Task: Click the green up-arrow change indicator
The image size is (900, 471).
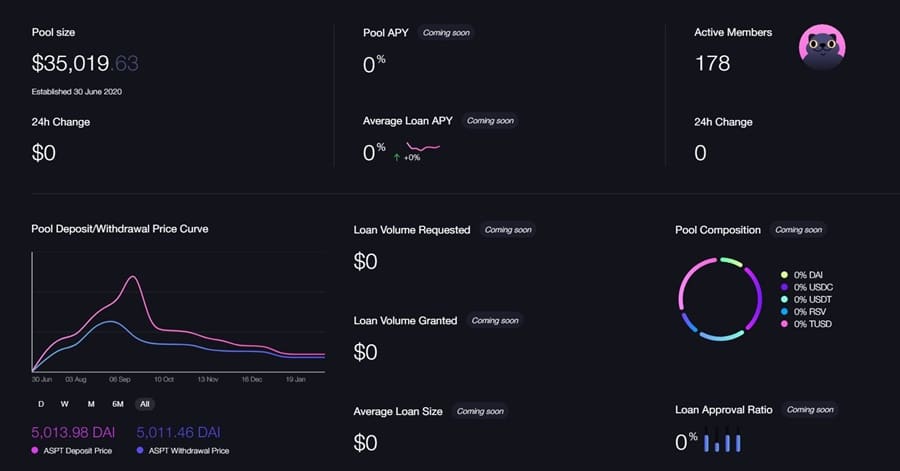Action: pos(397,157)
